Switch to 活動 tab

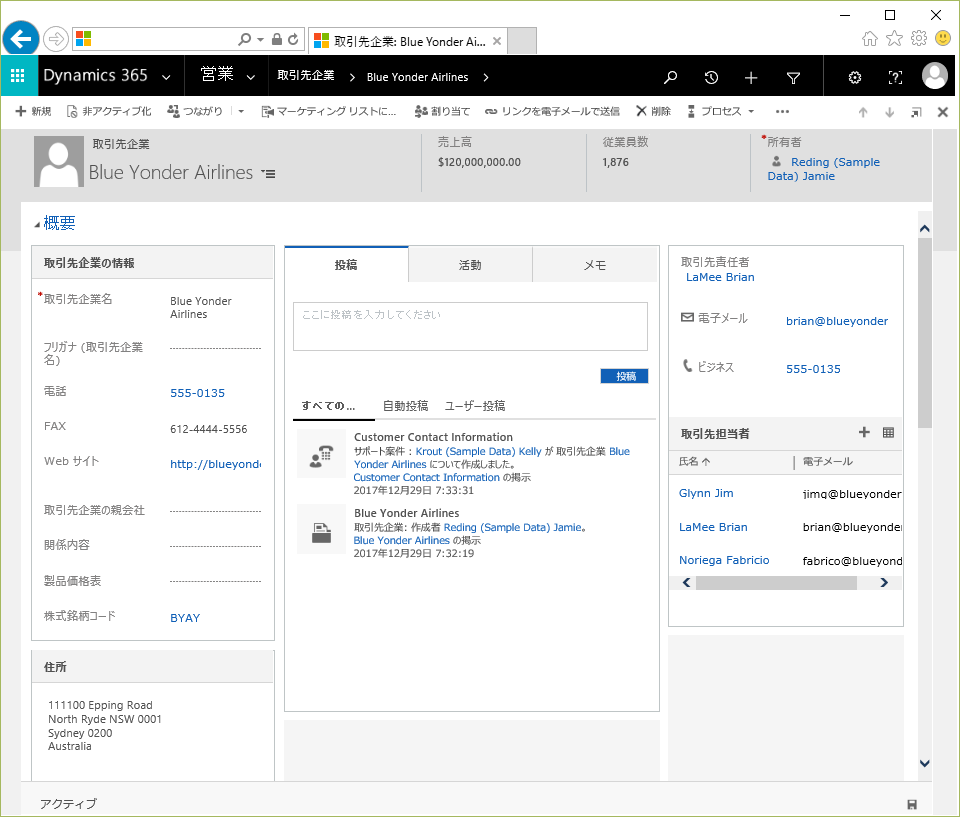(470, 265)
